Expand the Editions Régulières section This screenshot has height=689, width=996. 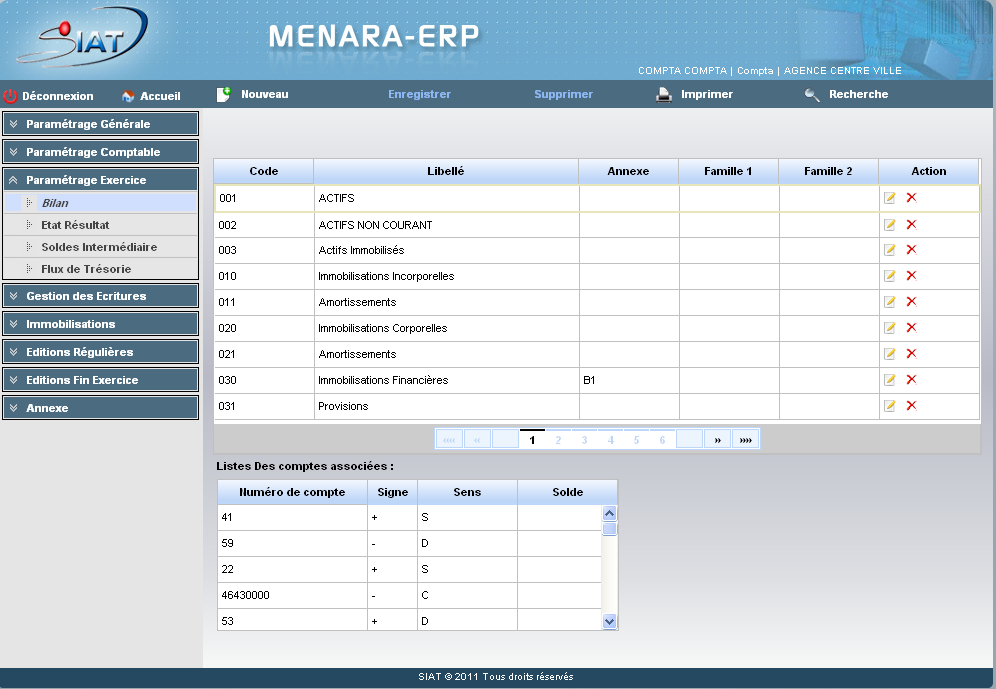tap(100, 352)
